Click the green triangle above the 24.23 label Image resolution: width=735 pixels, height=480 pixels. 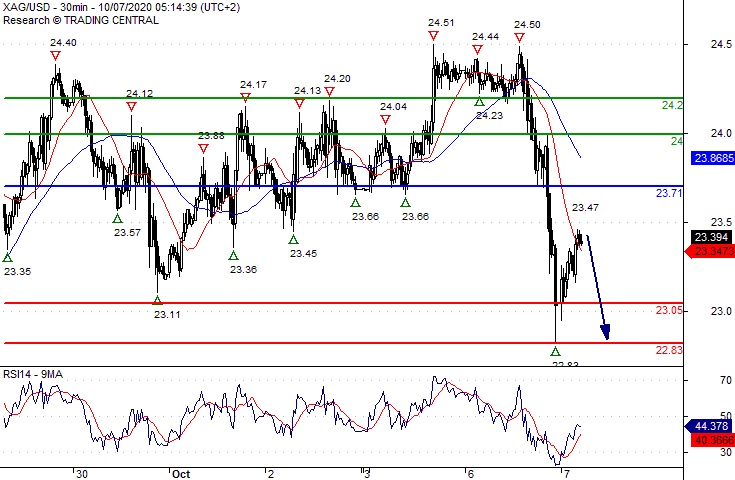(x=479, y=101)
